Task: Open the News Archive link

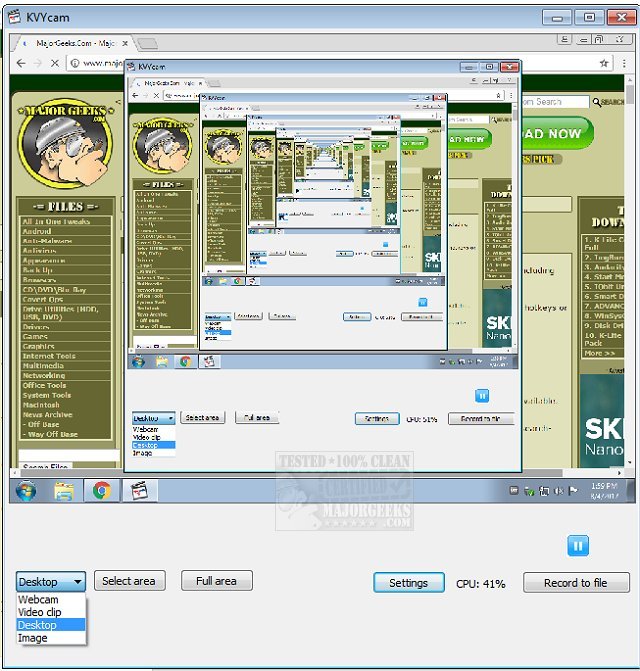Action: (x=47, y=415)
